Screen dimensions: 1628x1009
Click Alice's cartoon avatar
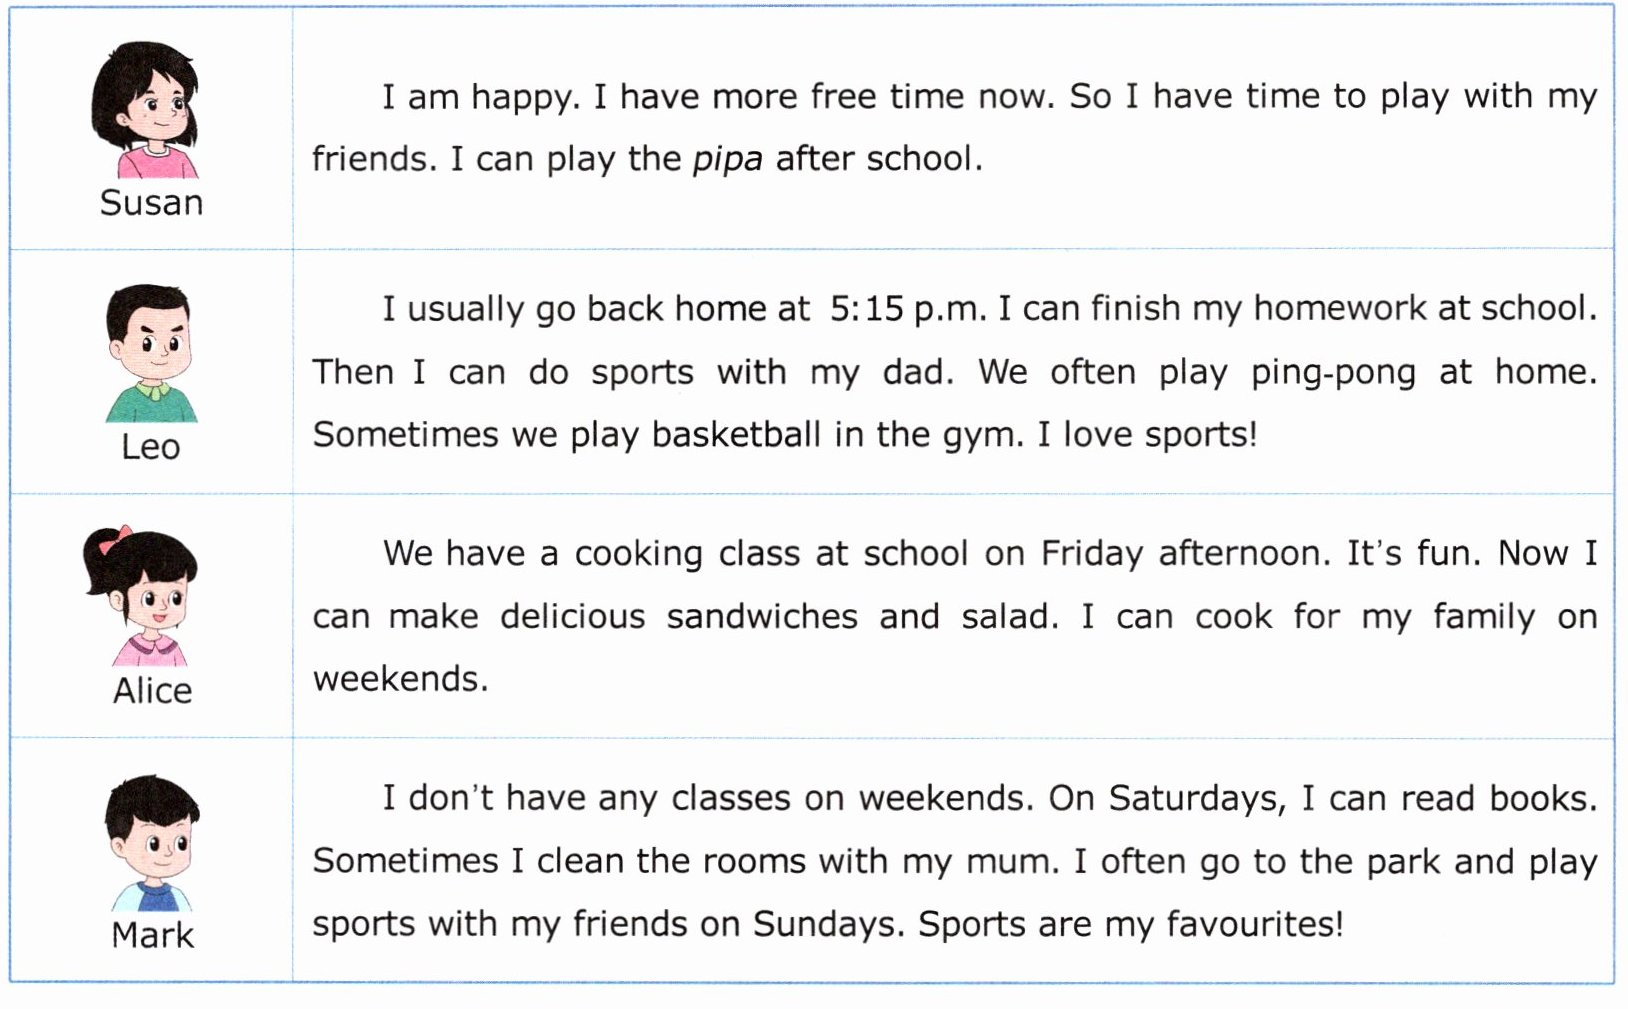pos(141,596)
